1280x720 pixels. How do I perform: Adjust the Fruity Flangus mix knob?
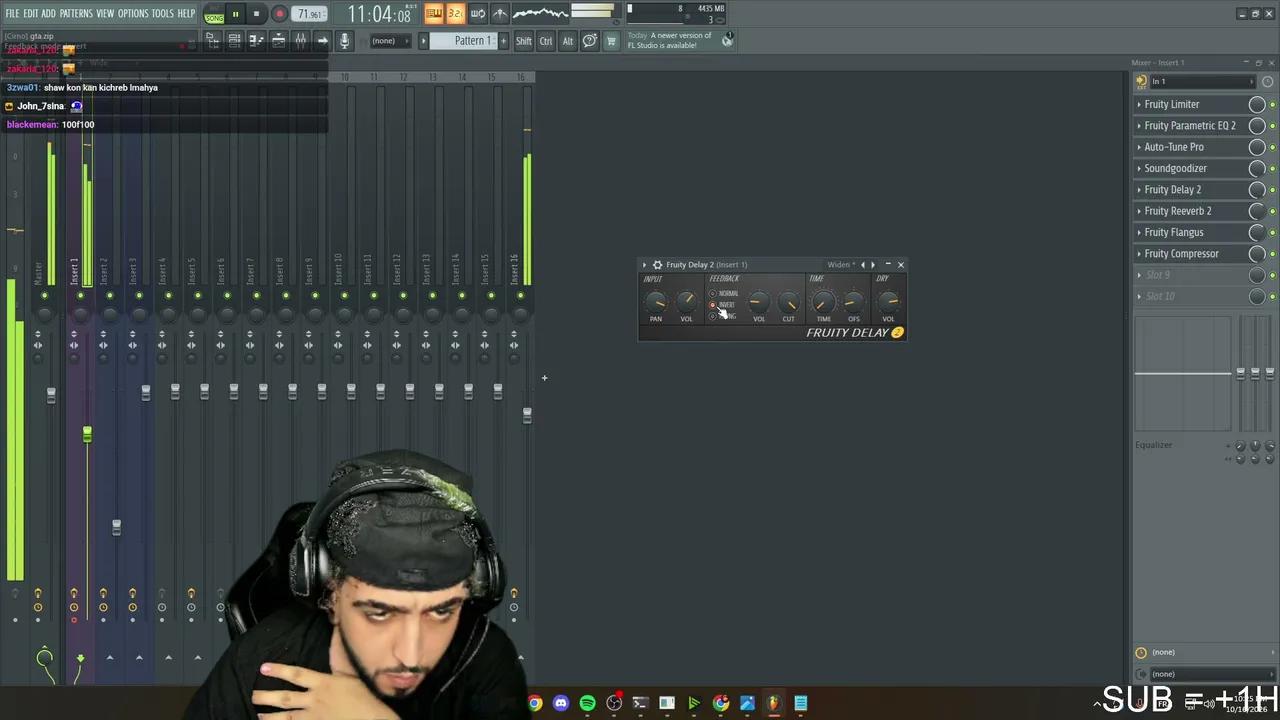point(1257,233)
